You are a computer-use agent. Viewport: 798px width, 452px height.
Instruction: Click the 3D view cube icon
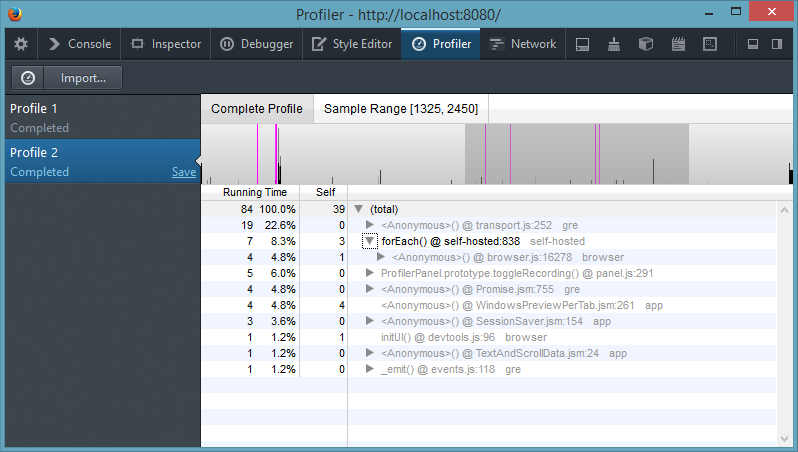(x=646, y=44)
